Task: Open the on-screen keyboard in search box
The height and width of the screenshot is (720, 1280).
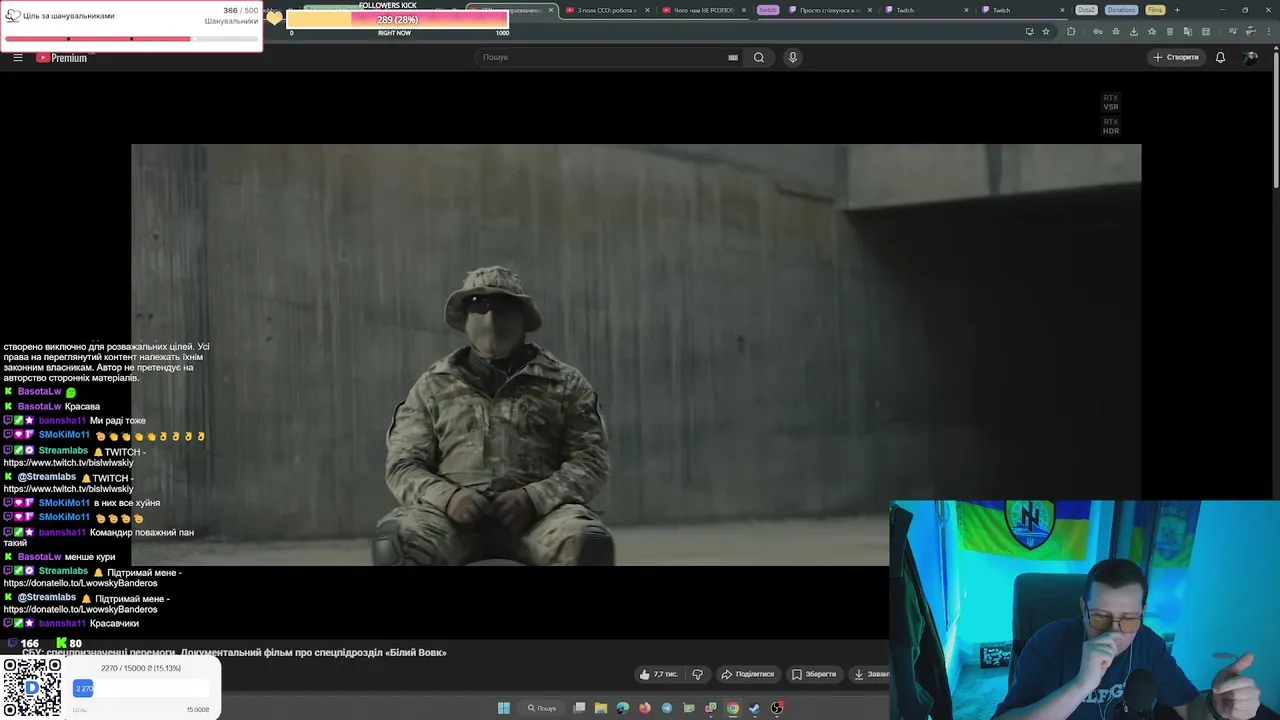Action: (733, 57)
